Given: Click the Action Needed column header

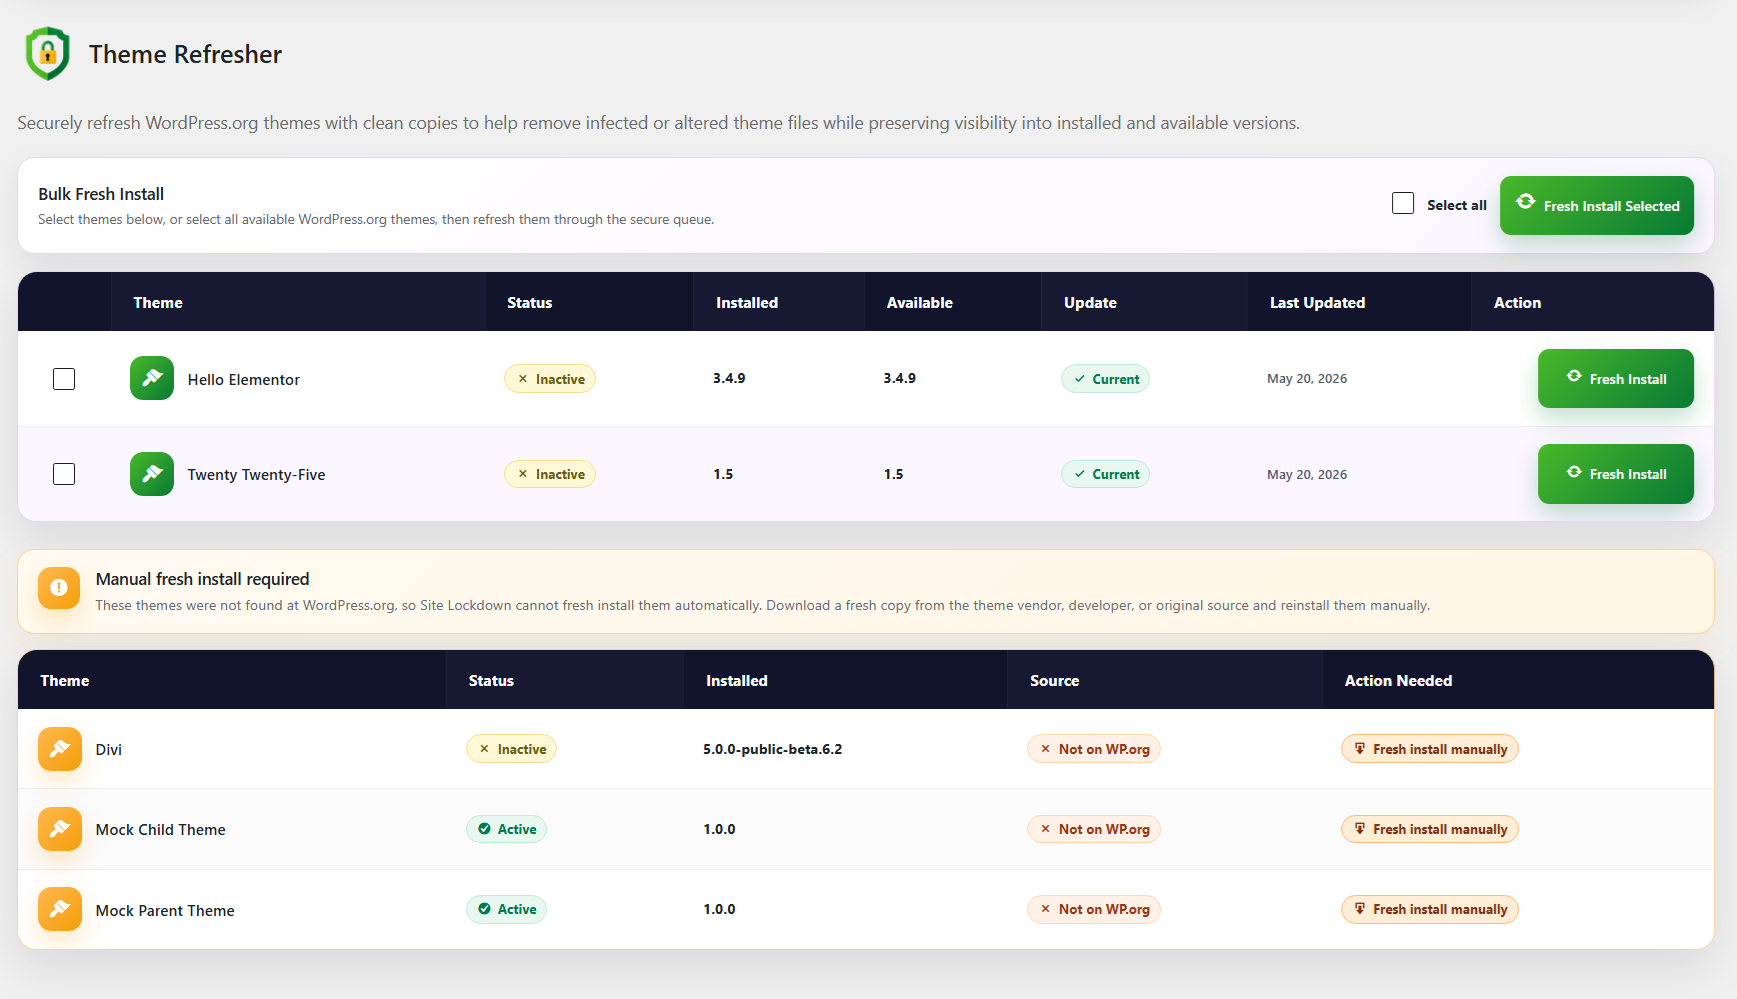Looking at the screenshot, I should (1398, 681).
